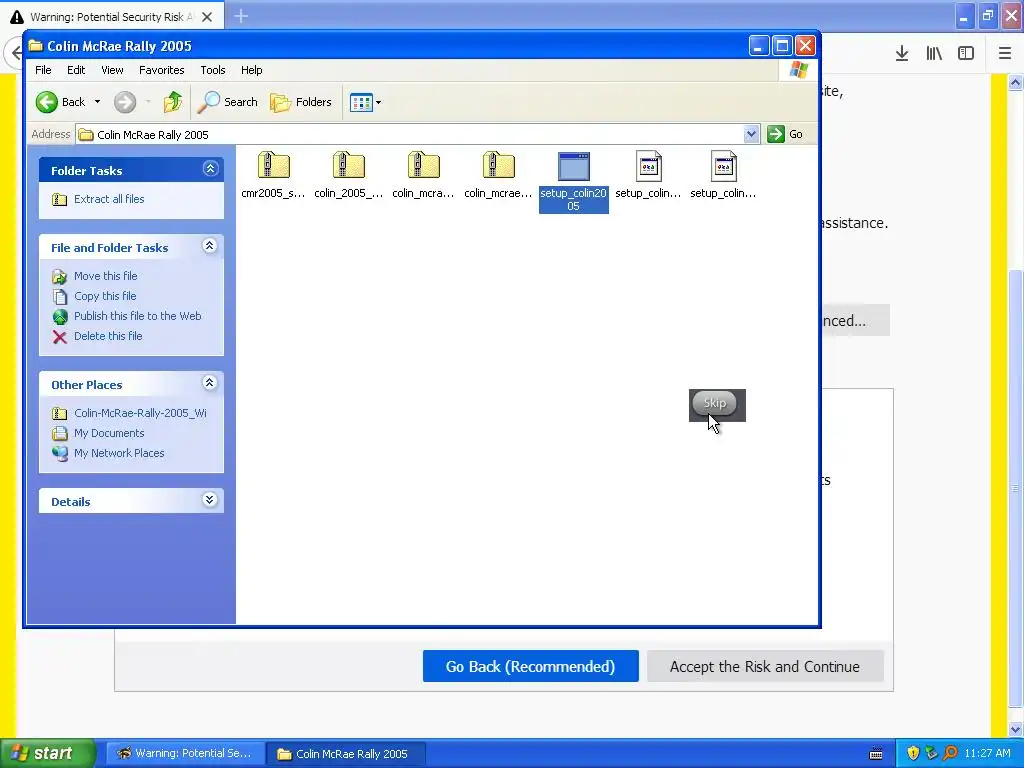The width and height of the screenshot is (1024, 768).
Task: Open the Edit menu
Action: [x=76, y=70]
